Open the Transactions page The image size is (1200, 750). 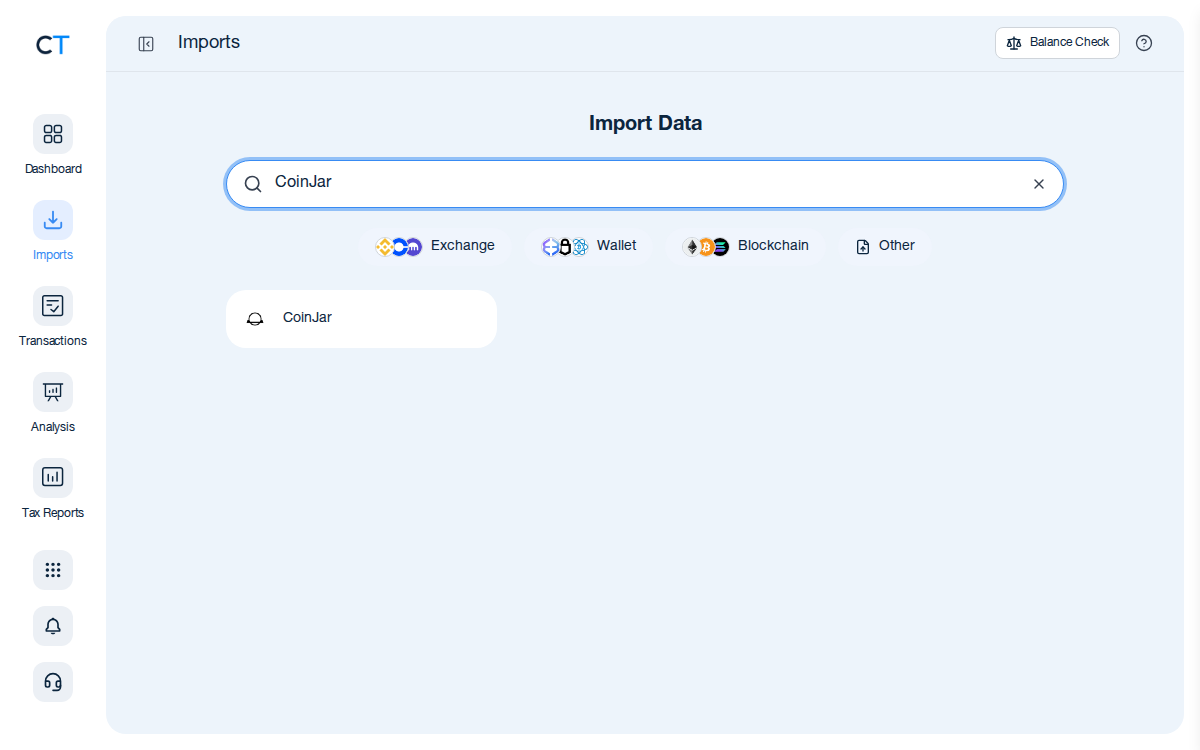pos(53,317)
